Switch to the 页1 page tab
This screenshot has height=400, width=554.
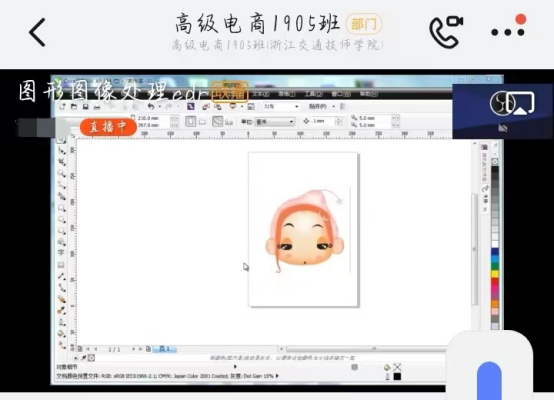point(165,349)
